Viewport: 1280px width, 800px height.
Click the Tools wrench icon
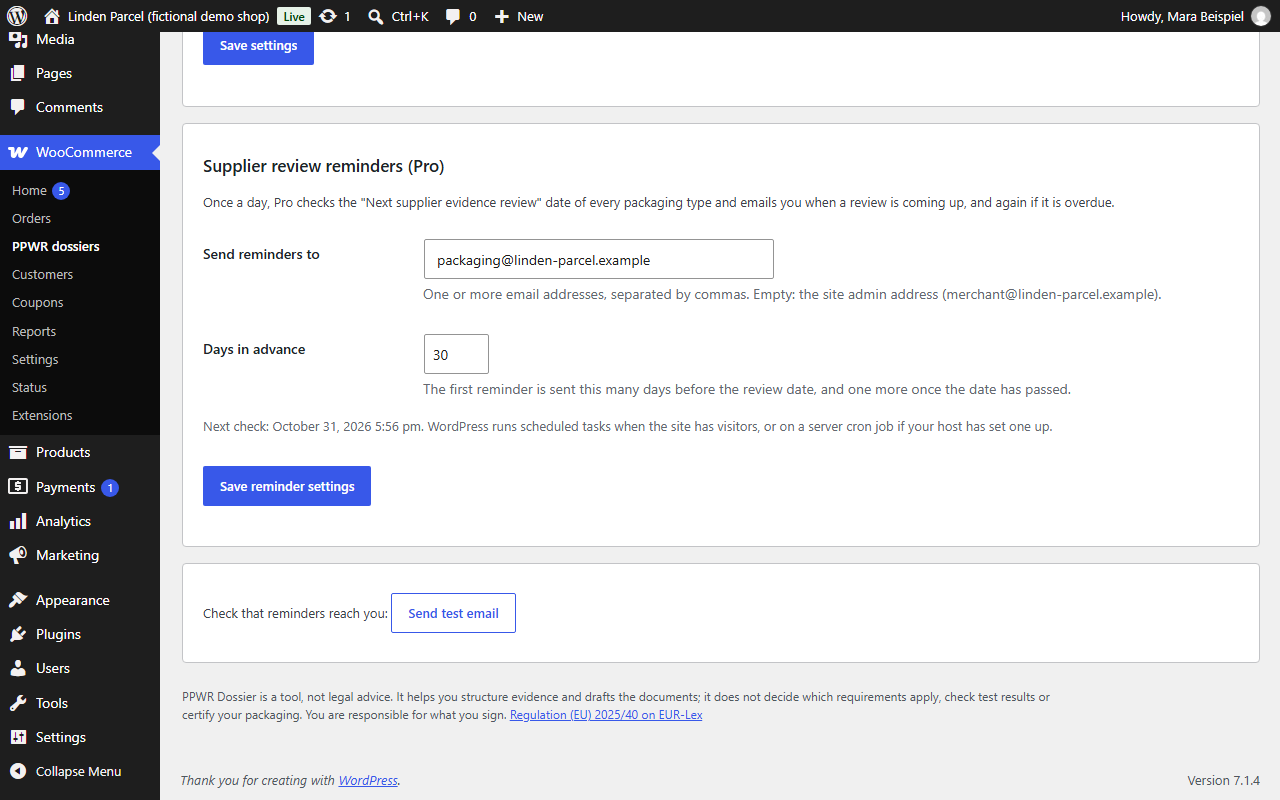[x=18, y=703]
